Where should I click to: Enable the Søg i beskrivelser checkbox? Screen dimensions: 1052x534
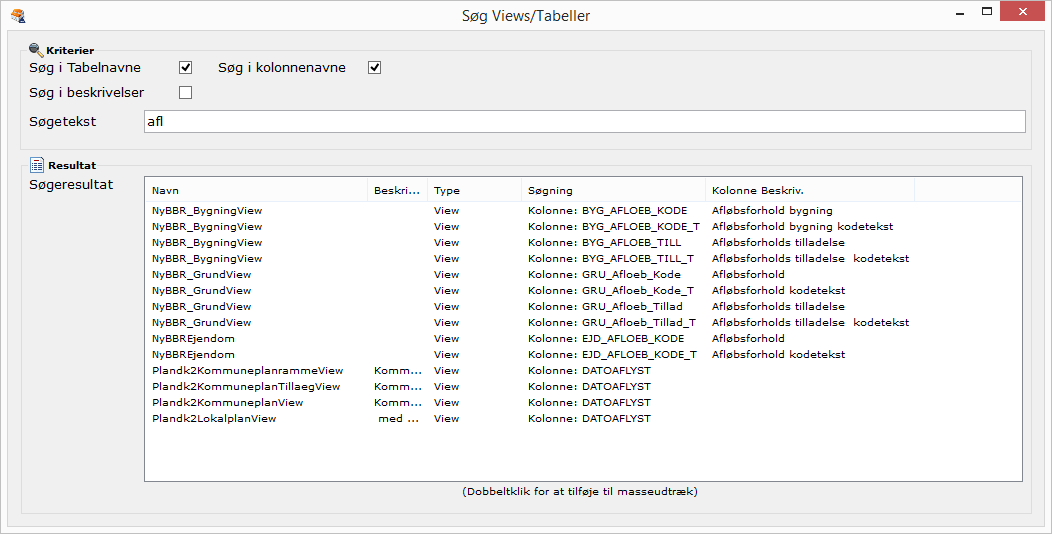tap(185, 93)
